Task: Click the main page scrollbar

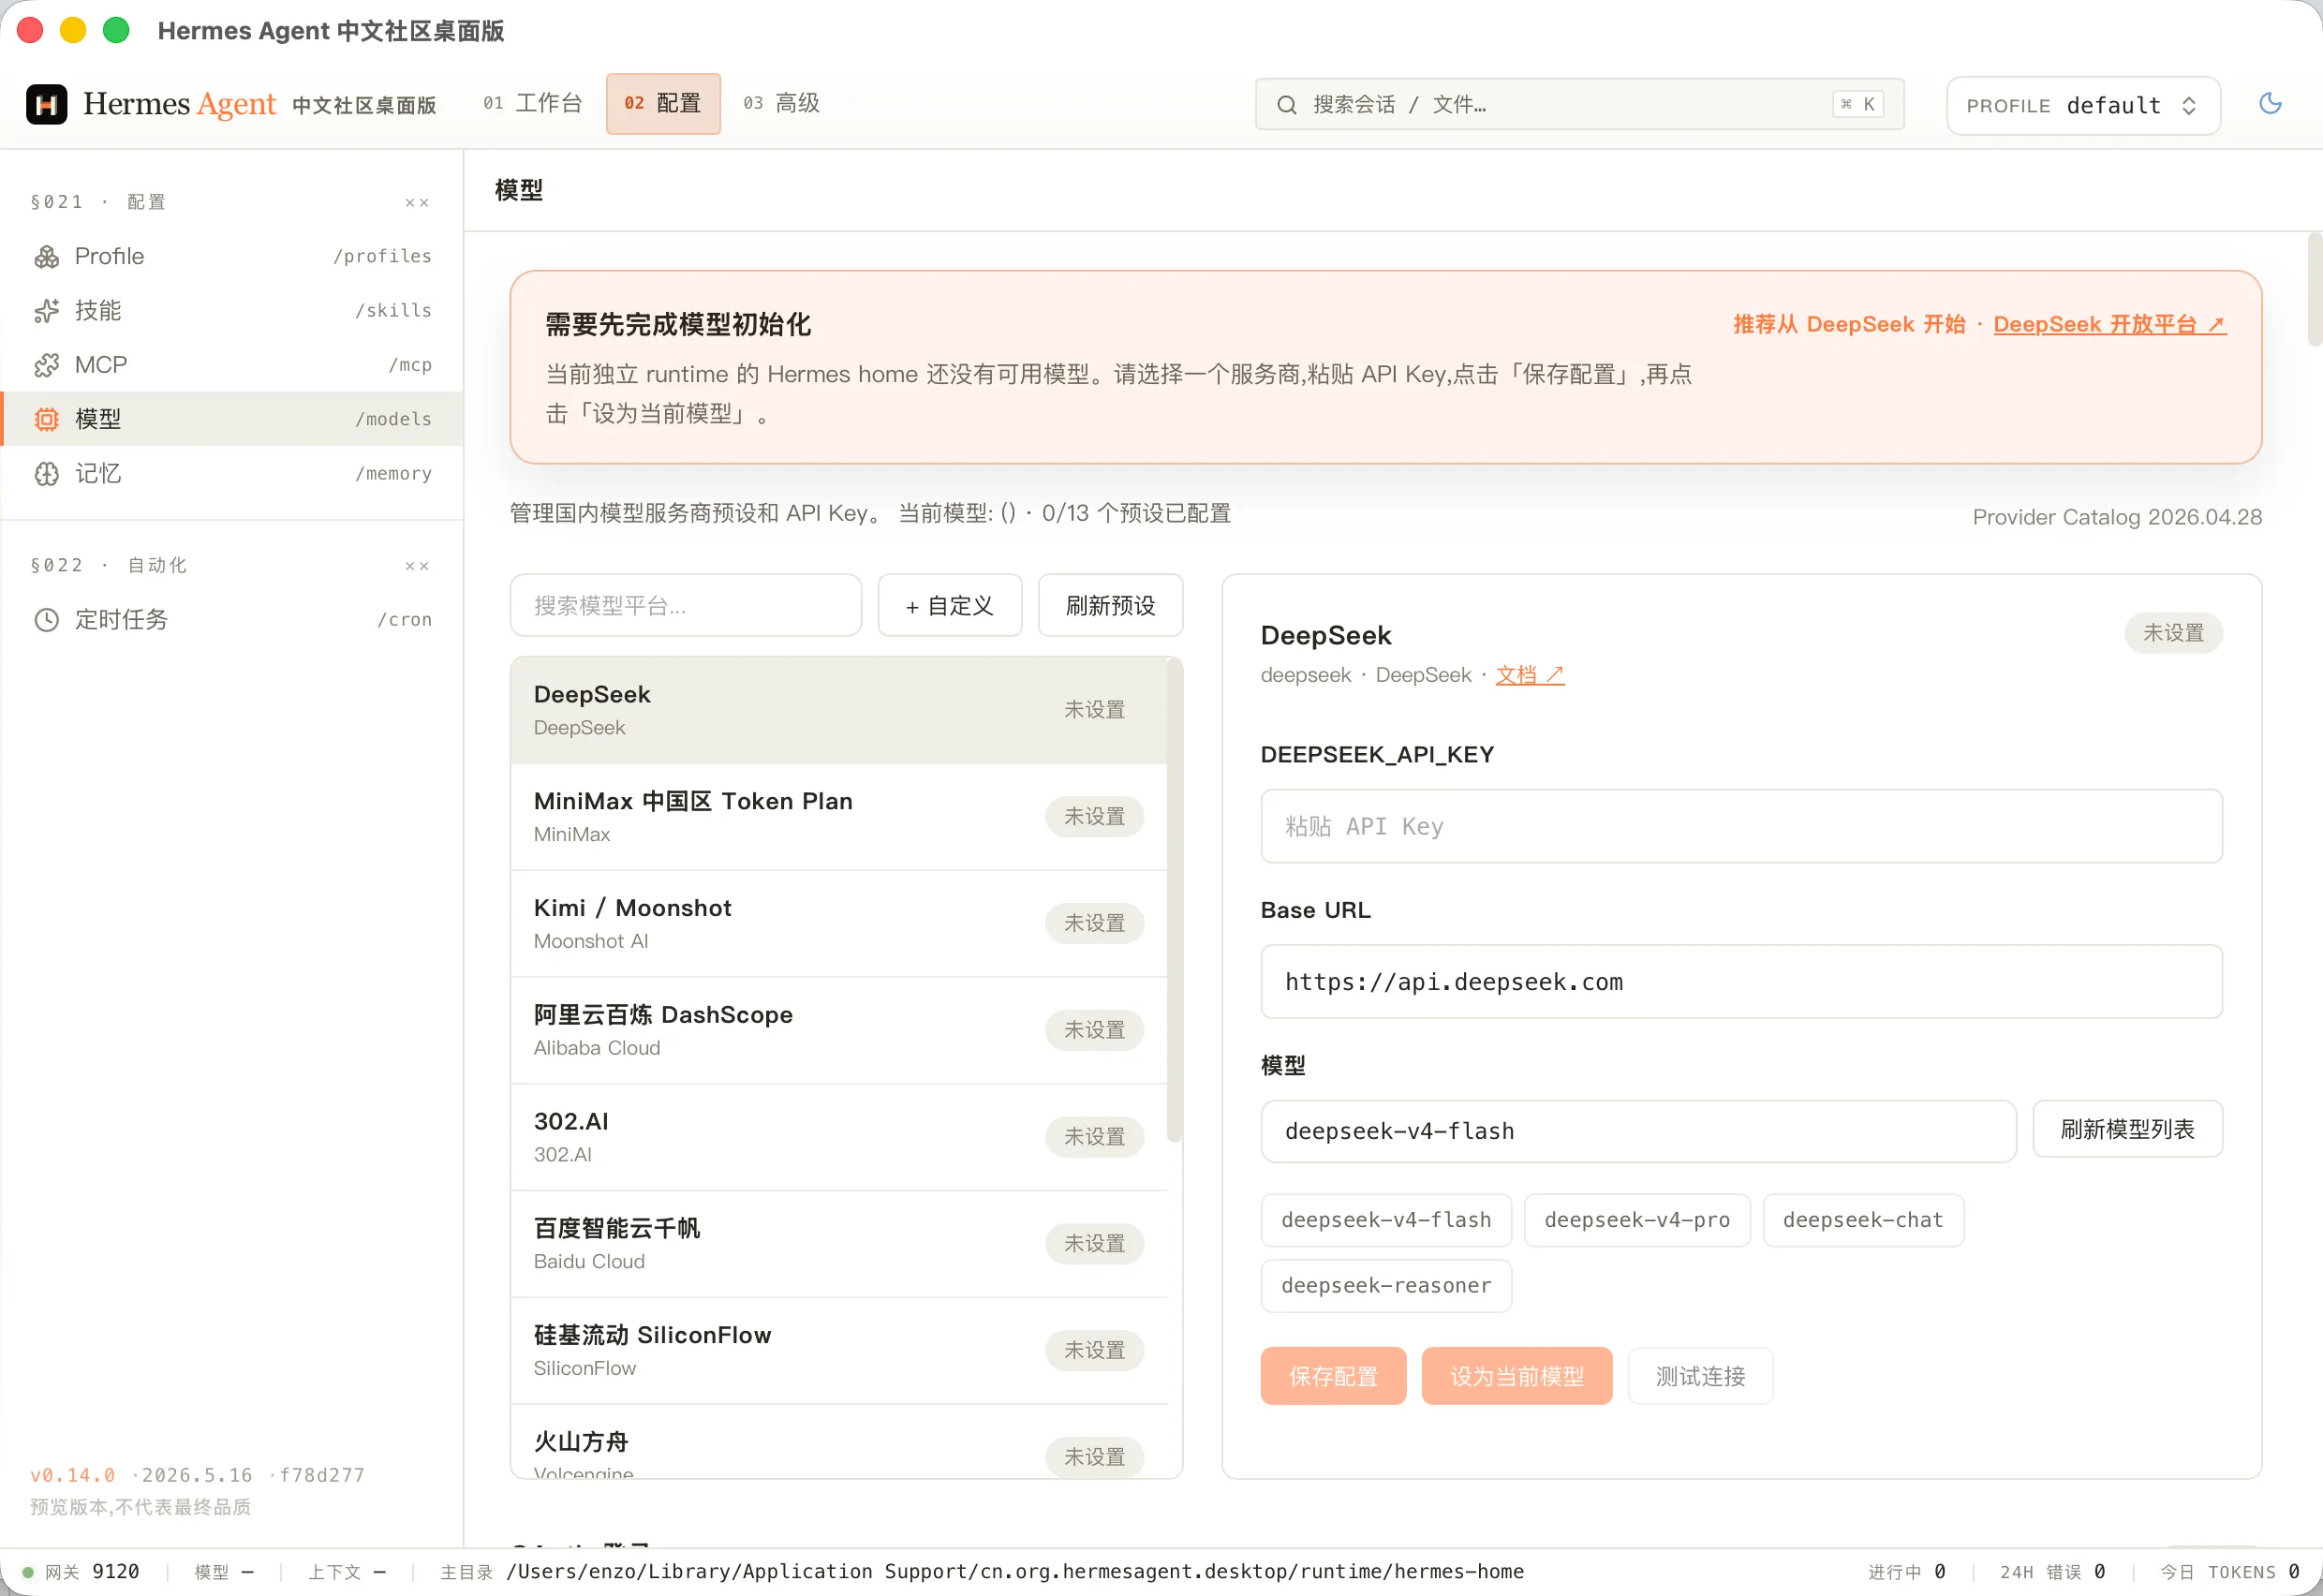Action: point(2314,290)
